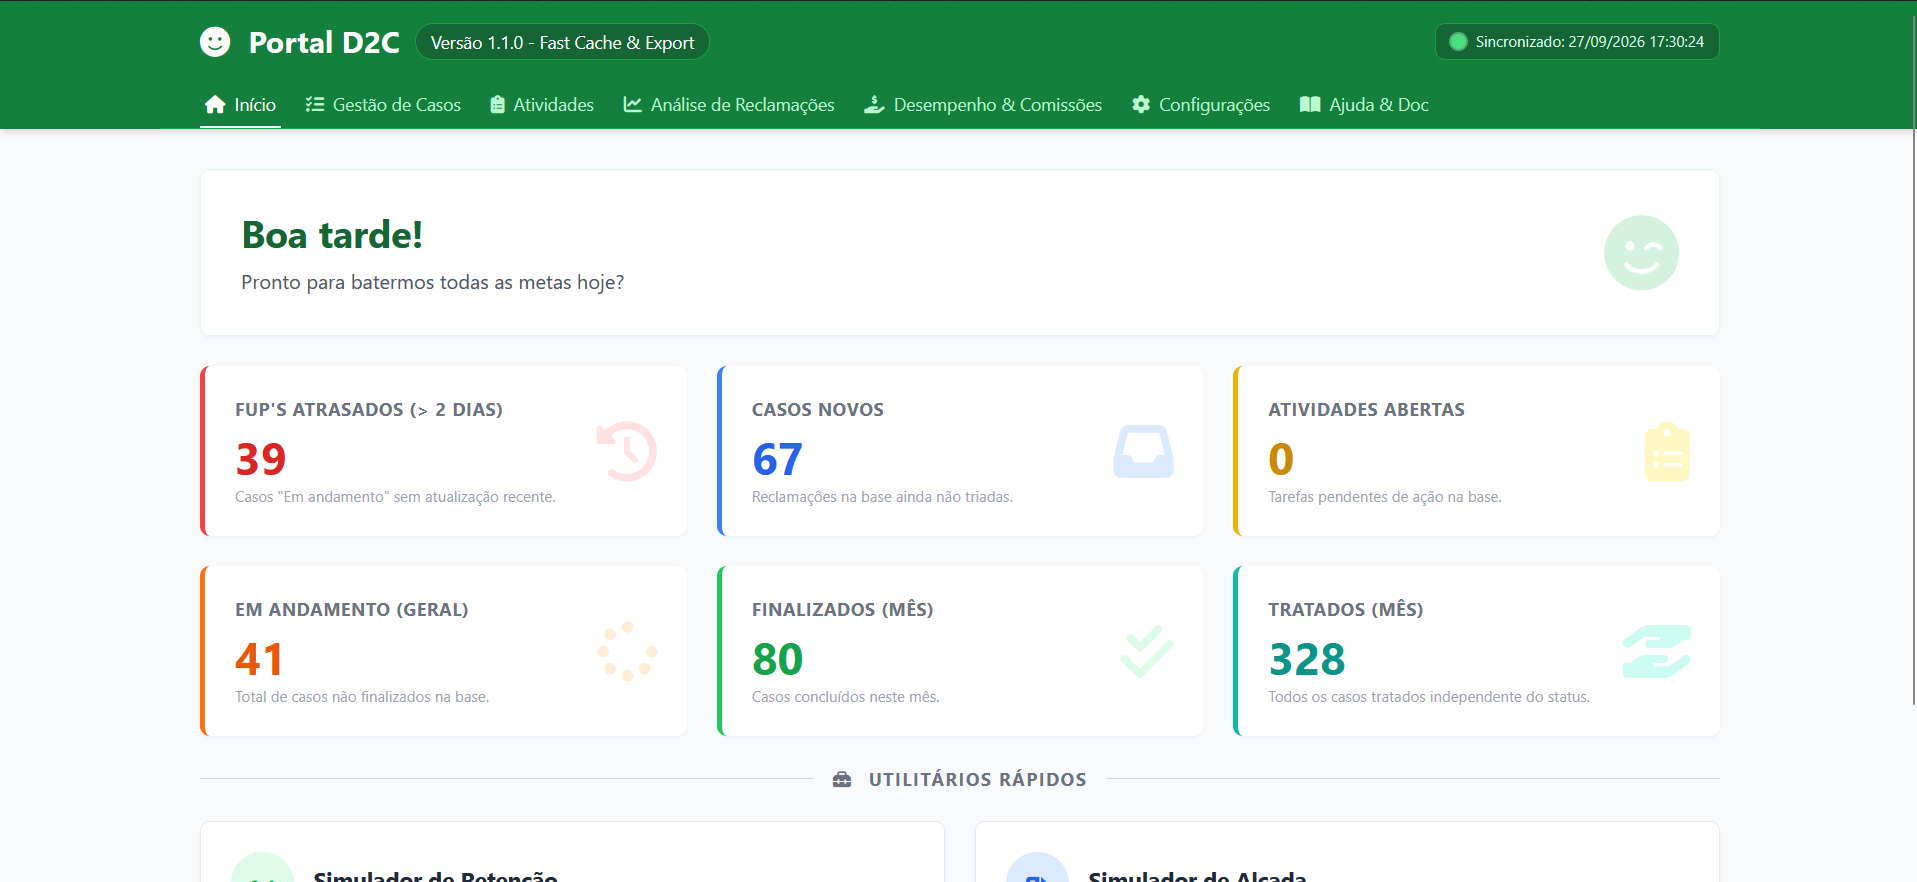
Task: Click the green sync status indicator dot
Action: [x=1458, y=42]
